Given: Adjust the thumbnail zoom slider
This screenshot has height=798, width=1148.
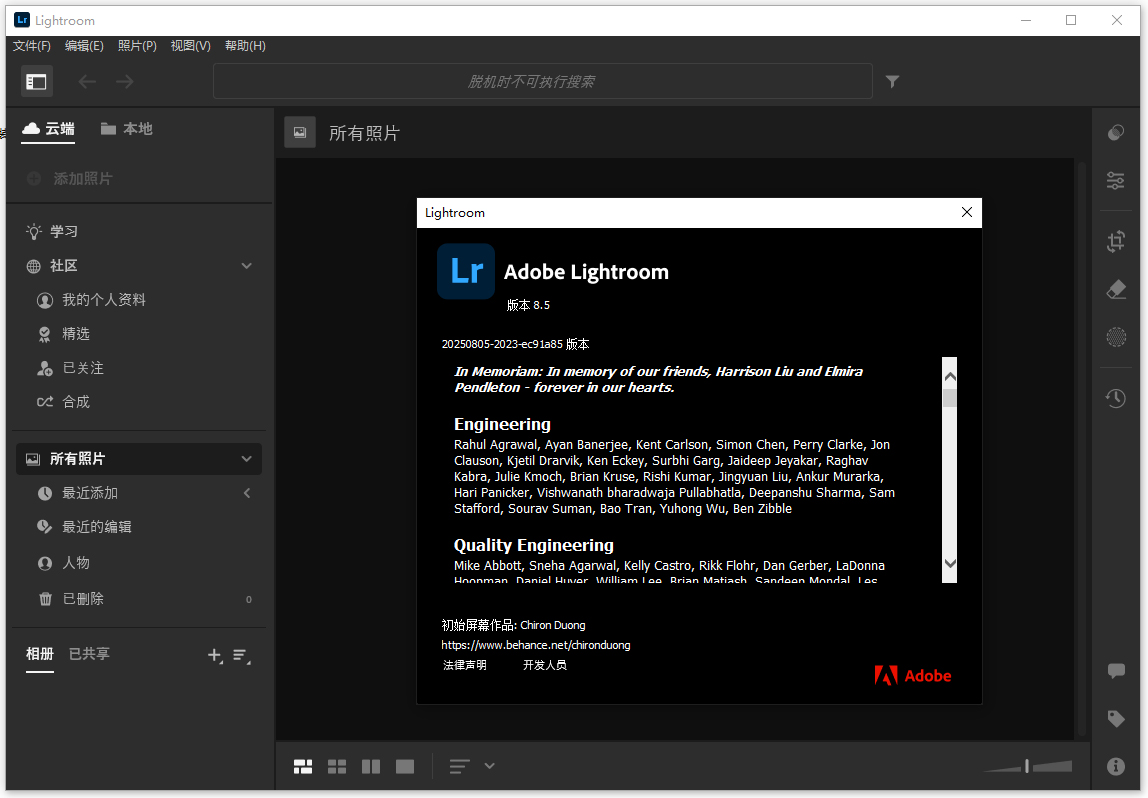Looking at the screenshot, I should [1027, 766].
